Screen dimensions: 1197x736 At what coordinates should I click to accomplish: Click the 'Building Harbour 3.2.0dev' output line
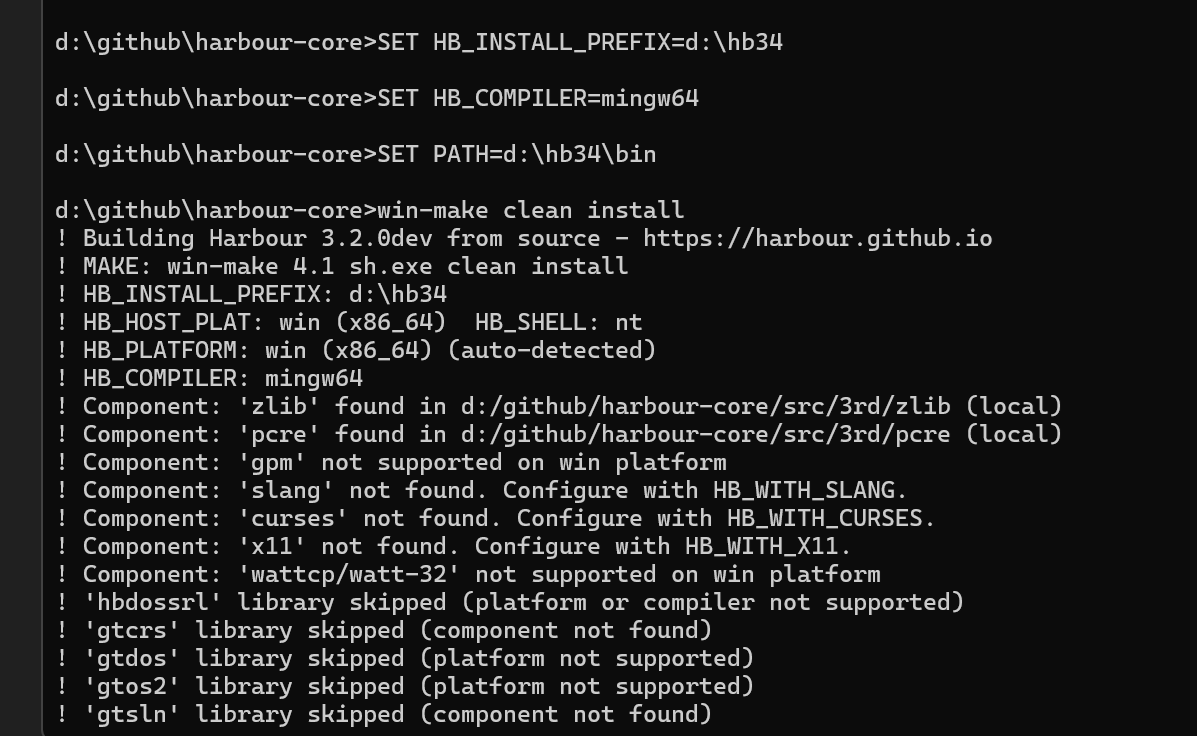tap(264, 238)
